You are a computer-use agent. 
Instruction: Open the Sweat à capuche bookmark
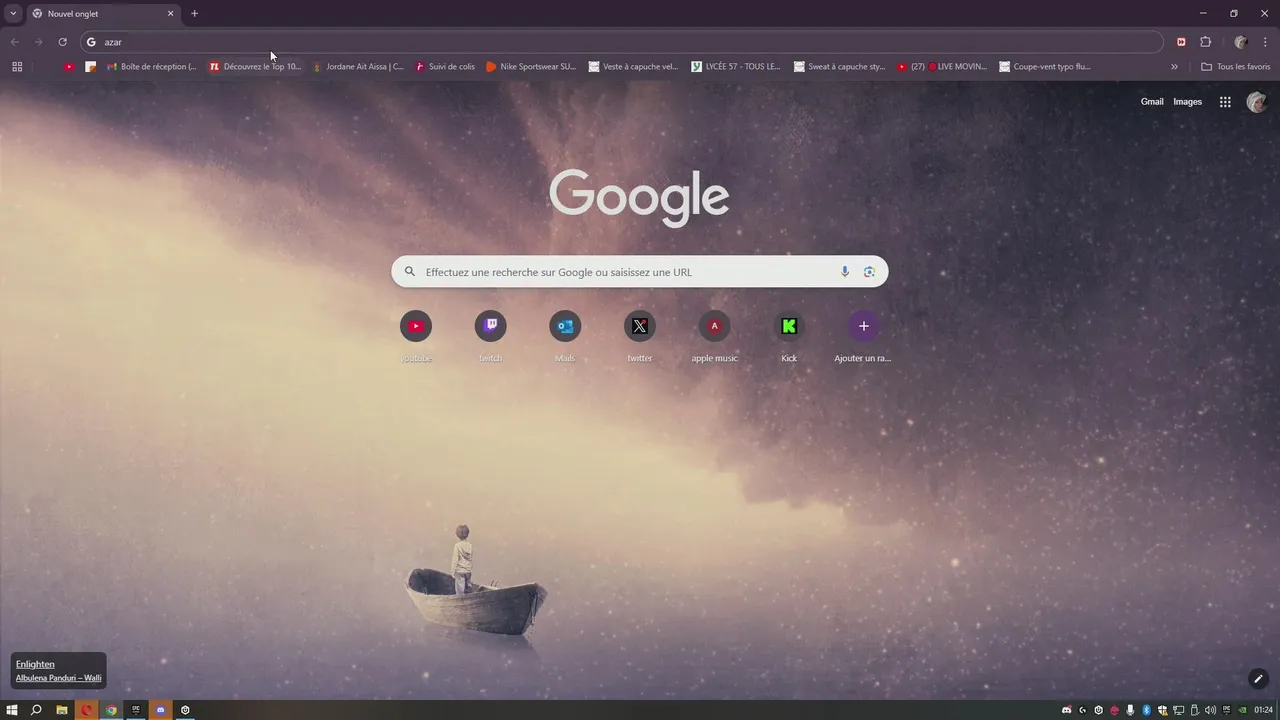840,67
